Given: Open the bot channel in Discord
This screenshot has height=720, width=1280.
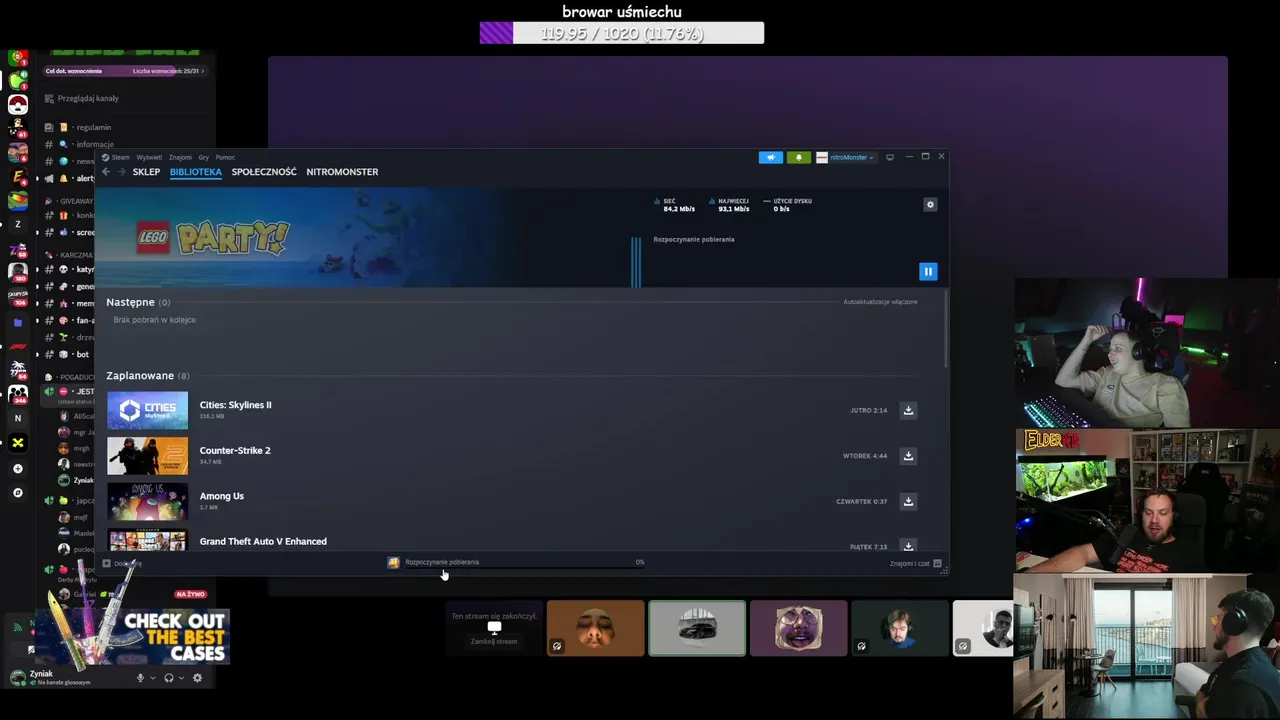Looking at the screenshot, I should [x=82, y=354].
